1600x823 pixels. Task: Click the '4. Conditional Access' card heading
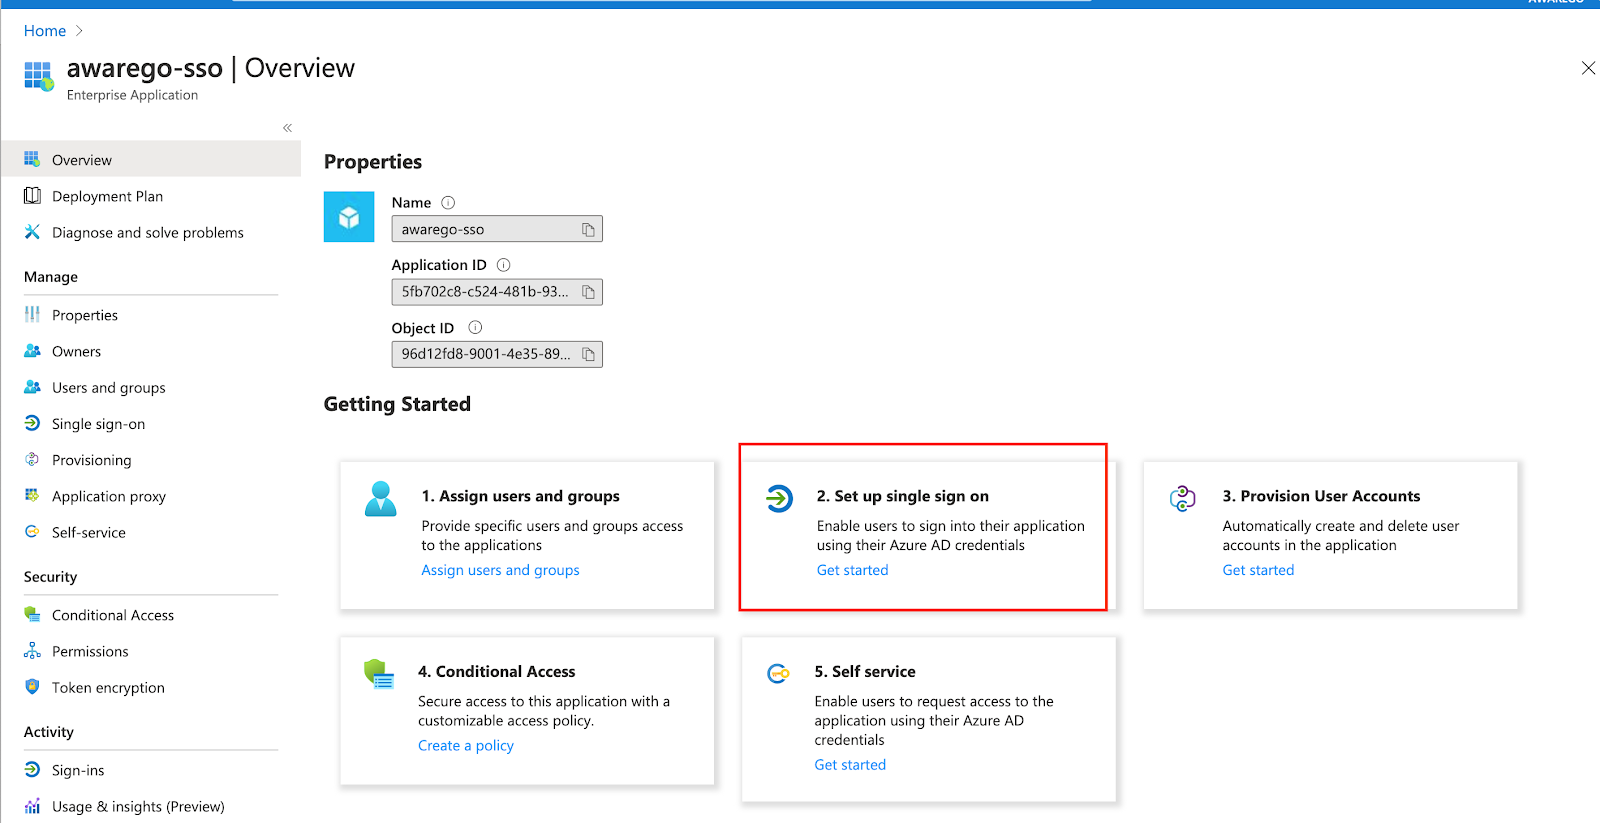pyautogui.click(x=496, y=672)
